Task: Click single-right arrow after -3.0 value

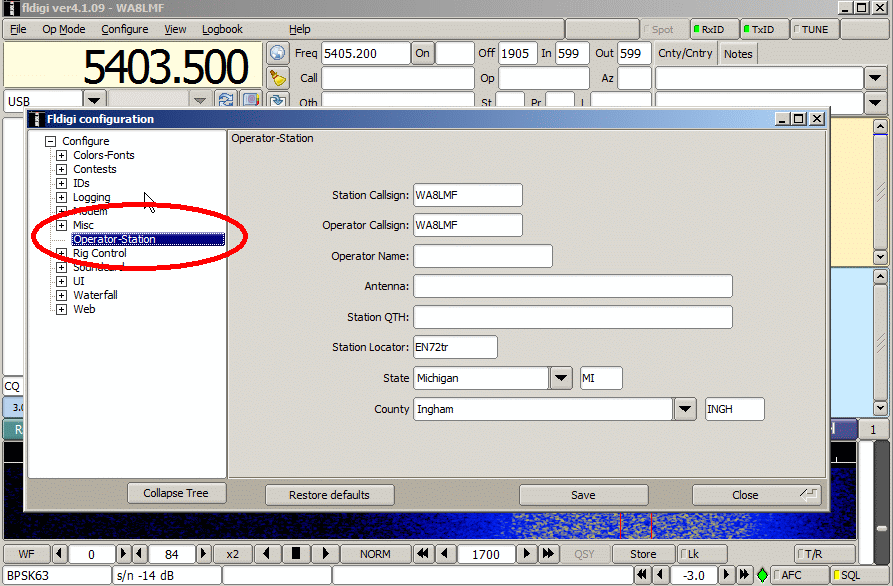Action: pos(726,575)
